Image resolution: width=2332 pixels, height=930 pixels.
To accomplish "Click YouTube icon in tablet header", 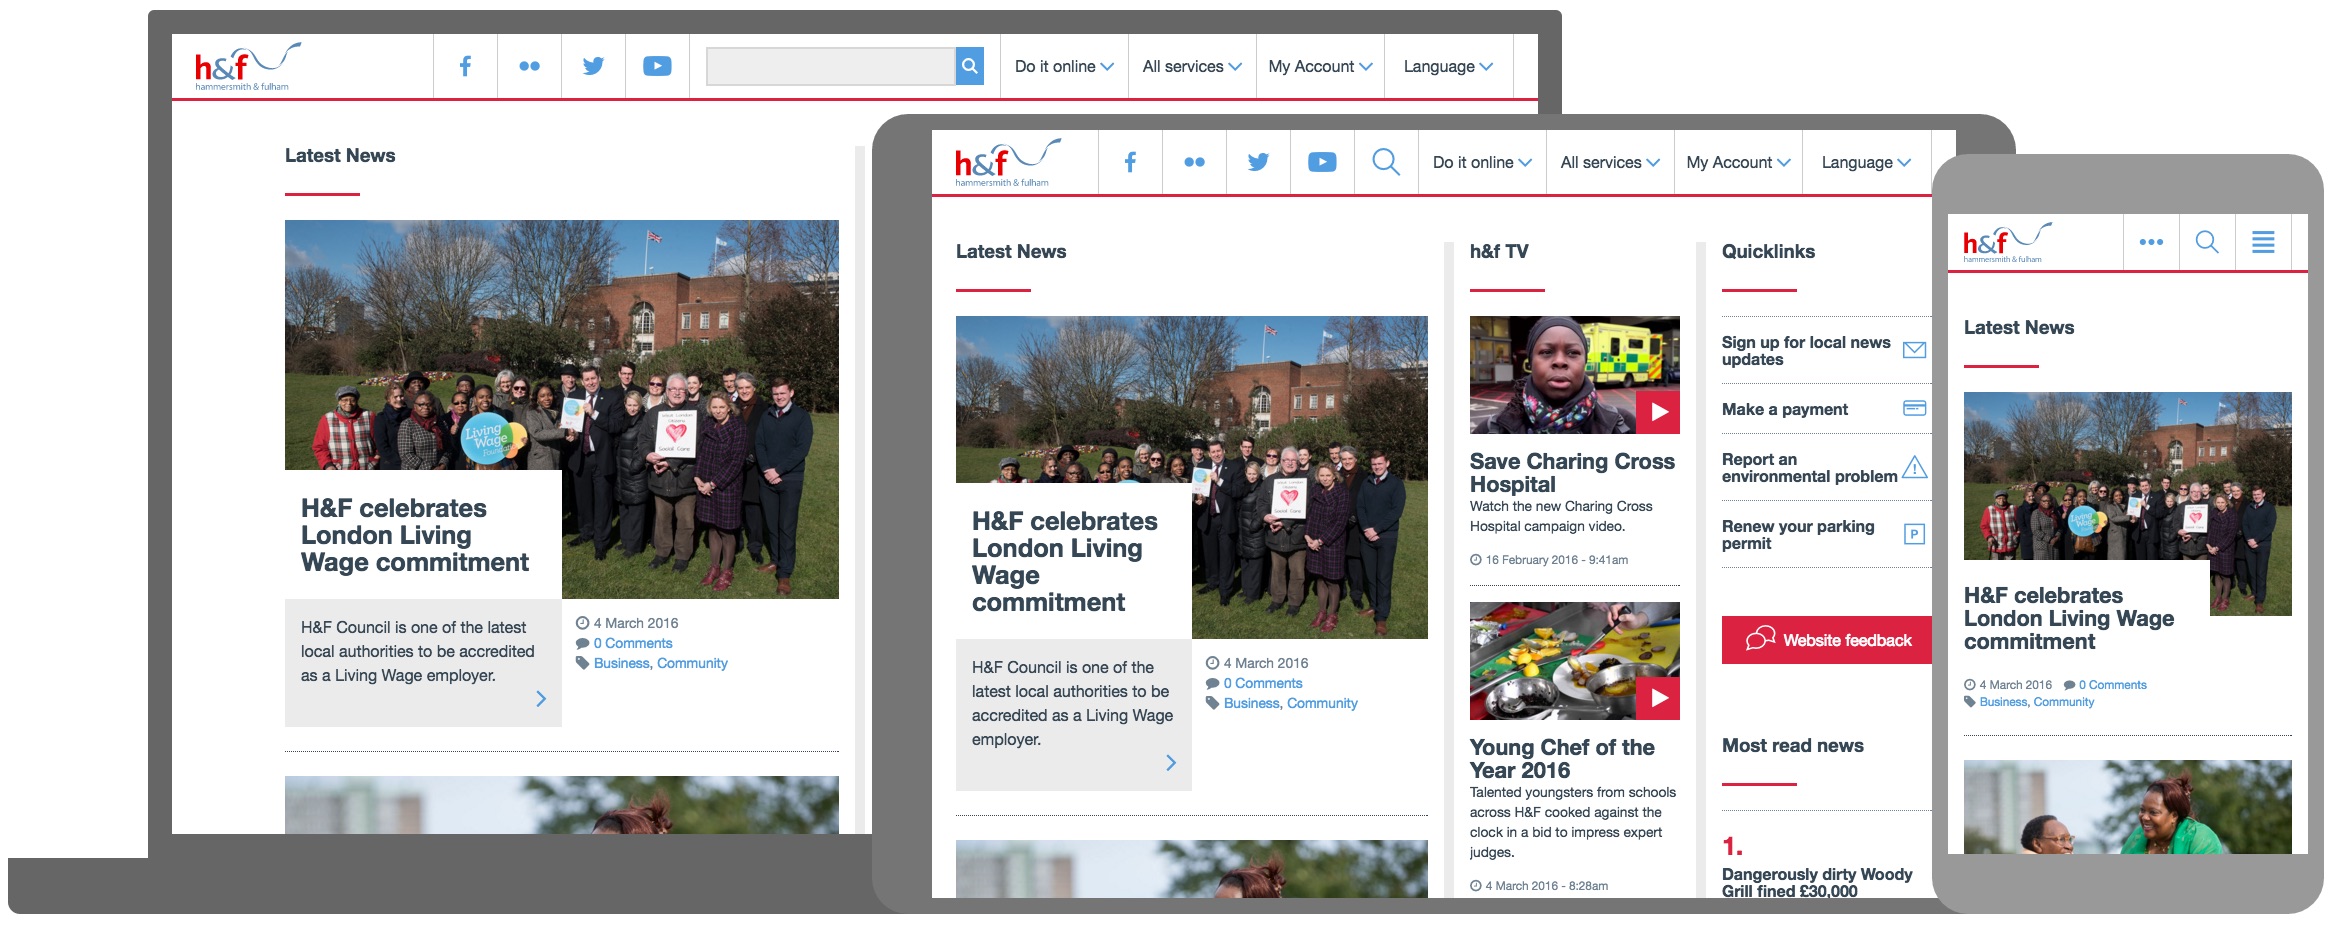I will click(x=1322, y=162).
